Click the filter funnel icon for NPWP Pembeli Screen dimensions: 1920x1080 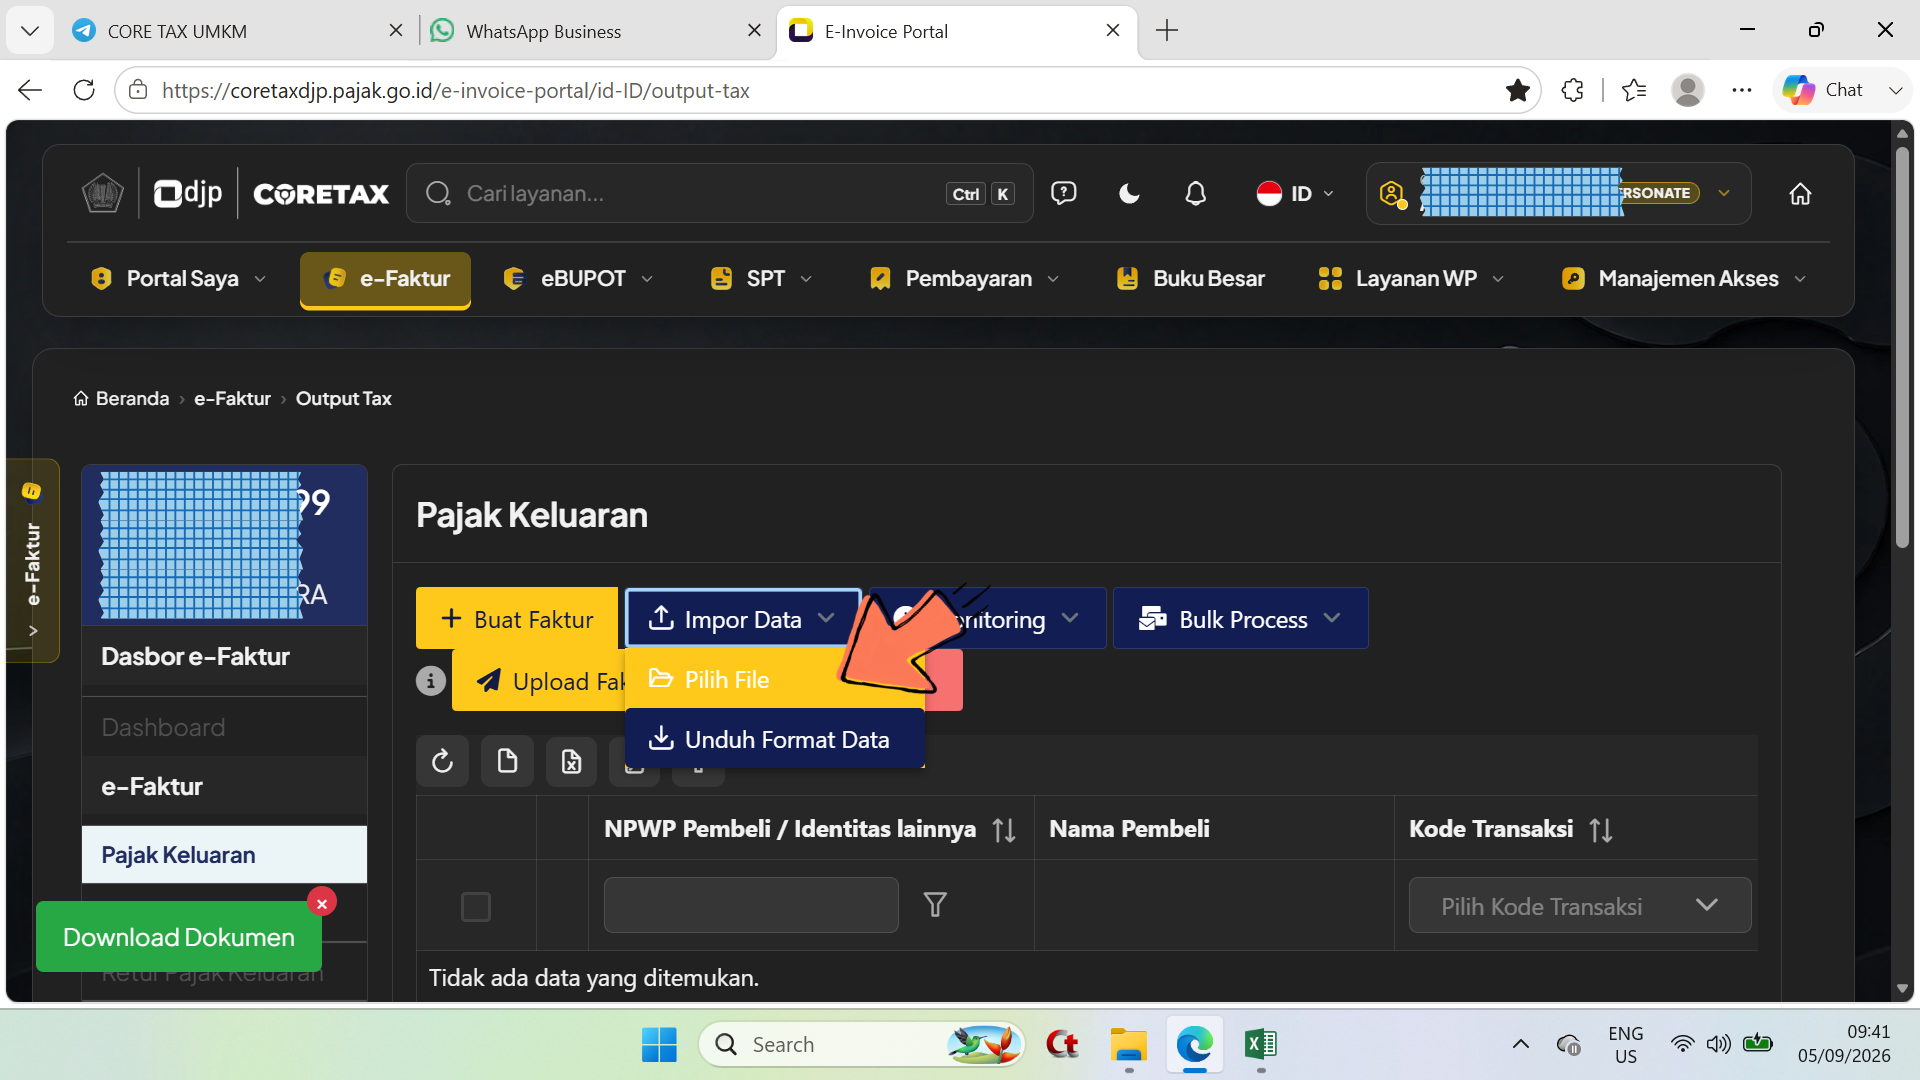[x=935, y=905]
